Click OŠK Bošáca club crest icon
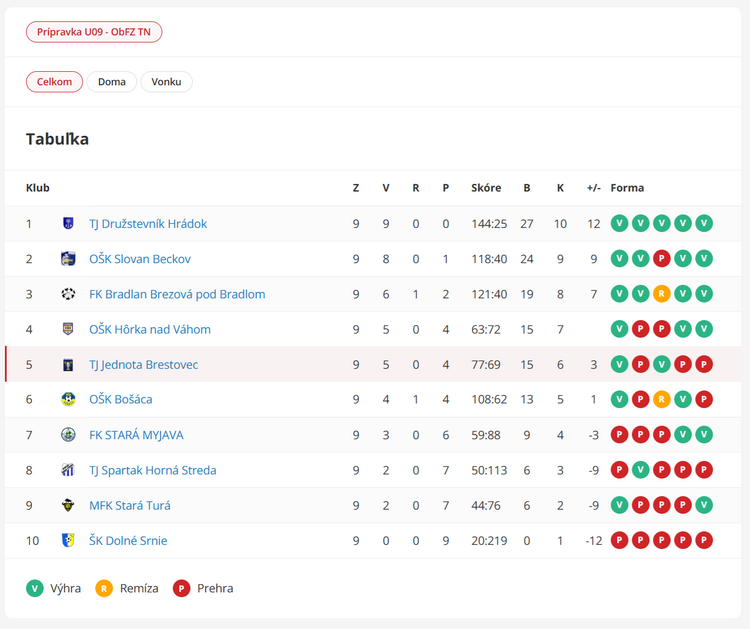This screenshot has width=750, height=629. (x=68, y=400)
